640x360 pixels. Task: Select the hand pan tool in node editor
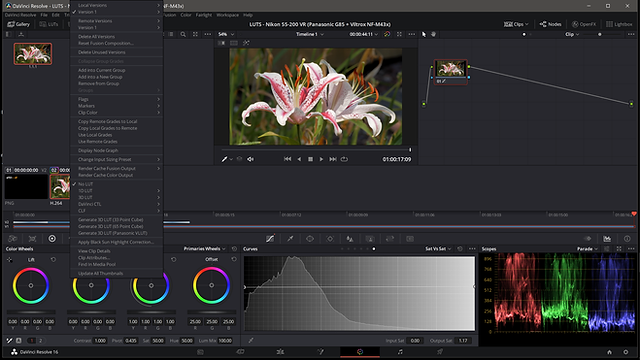433,34
